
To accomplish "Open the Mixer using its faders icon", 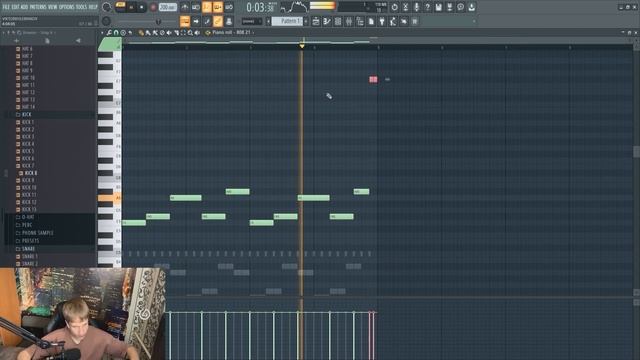I will pyautogui.click(x=349, y=21).
